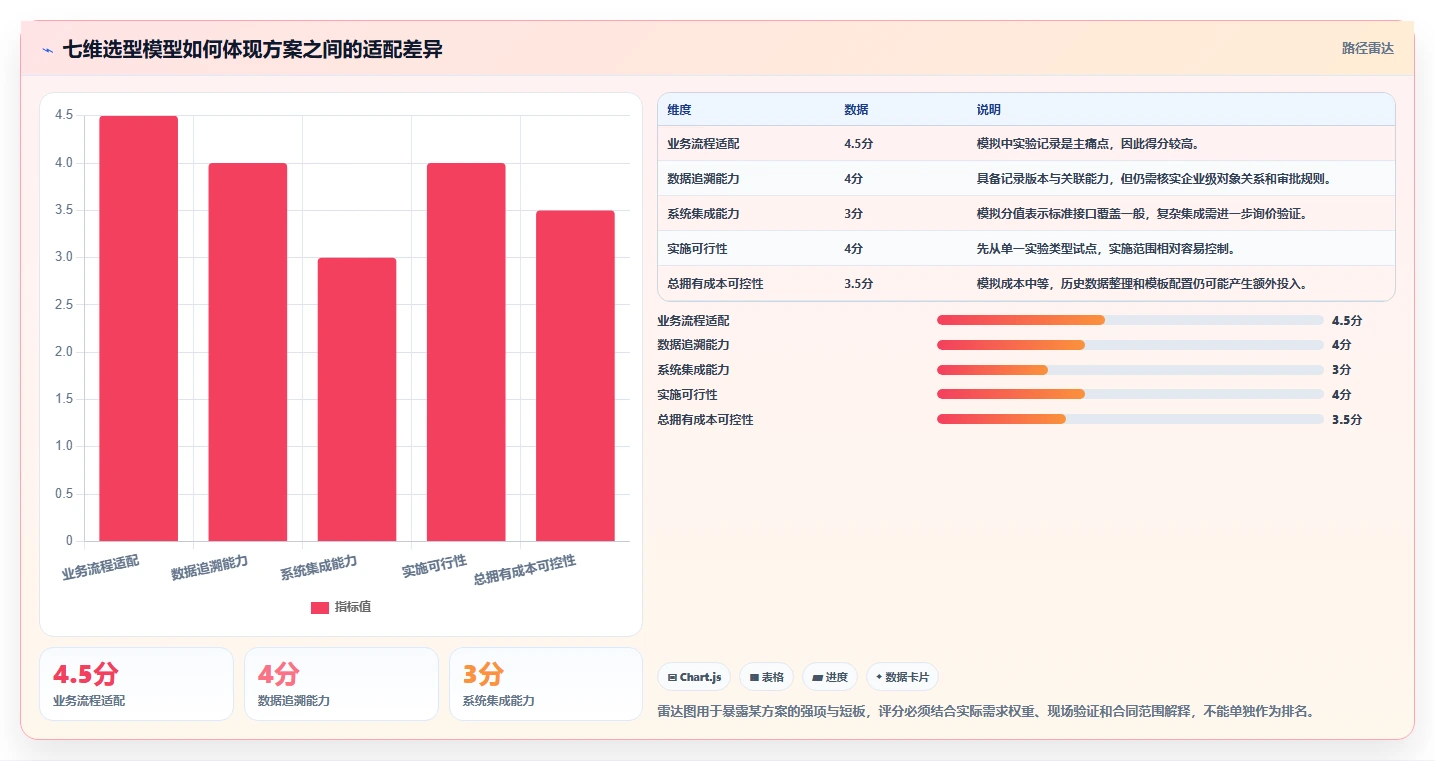1435x761 pixels.
Task: Select the 业务流程适配 bar in chart
Action: tap(138, 328)
